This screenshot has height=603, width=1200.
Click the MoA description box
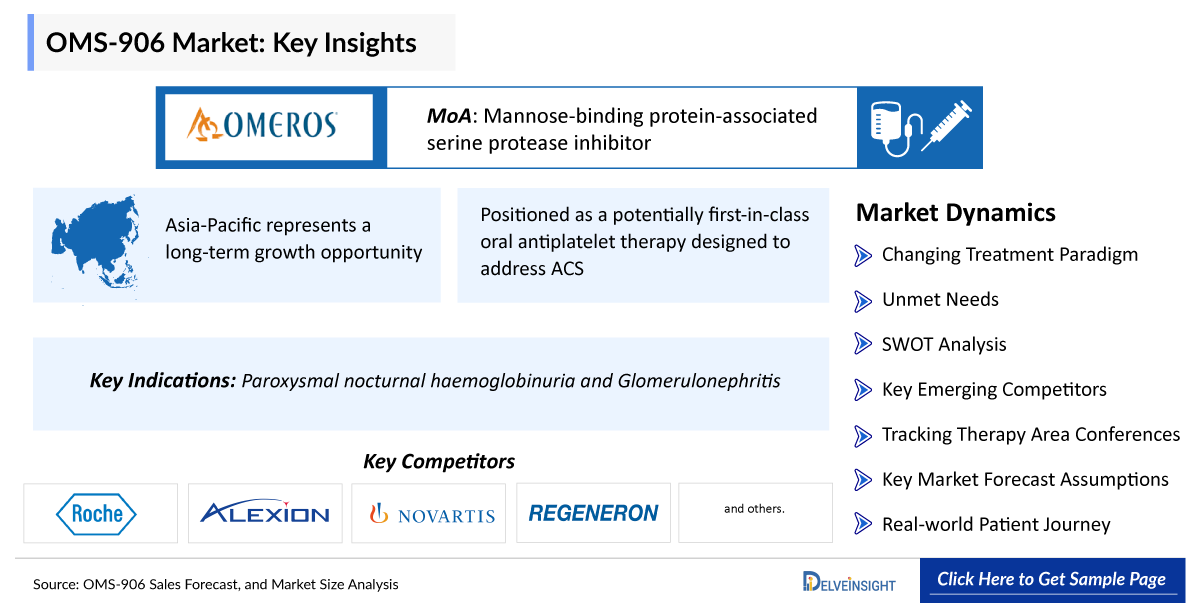[621, 128]
